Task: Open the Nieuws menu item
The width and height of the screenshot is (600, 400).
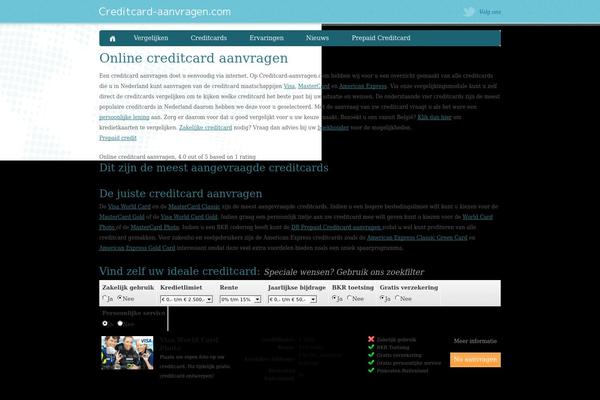Action: pyautogui.click(x=317, y=38)
